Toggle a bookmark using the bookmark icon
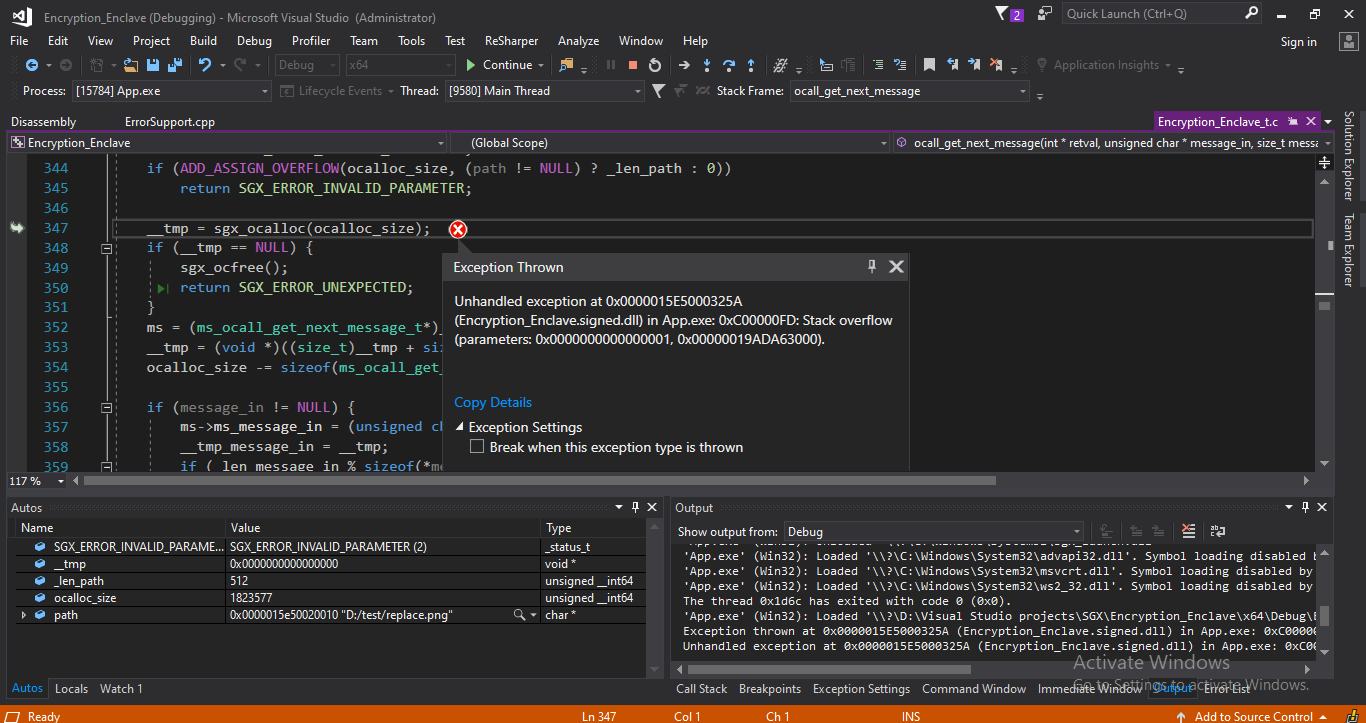Screen dimensions: 1366x723 click(x=929, y=65)
